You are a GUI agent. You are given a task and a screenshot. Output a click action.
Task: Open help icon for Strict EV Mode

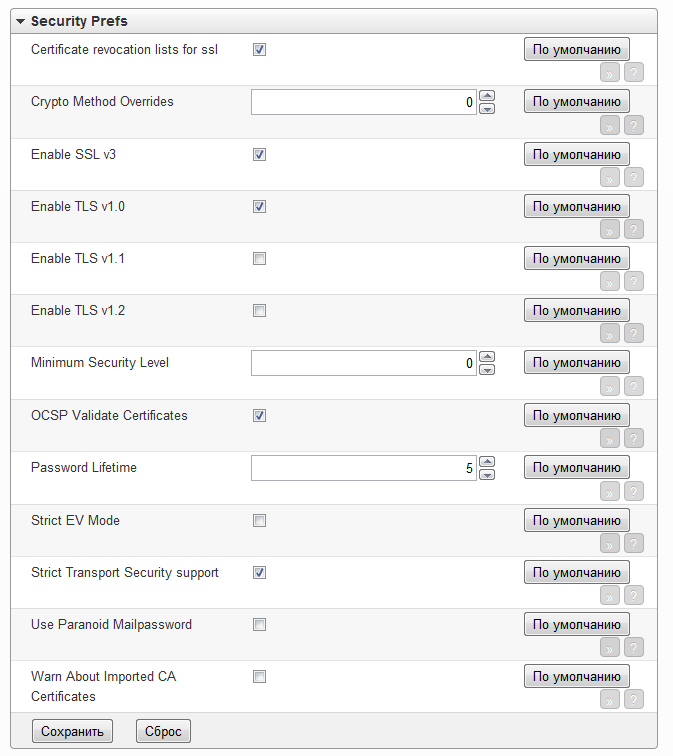(634, 543)
